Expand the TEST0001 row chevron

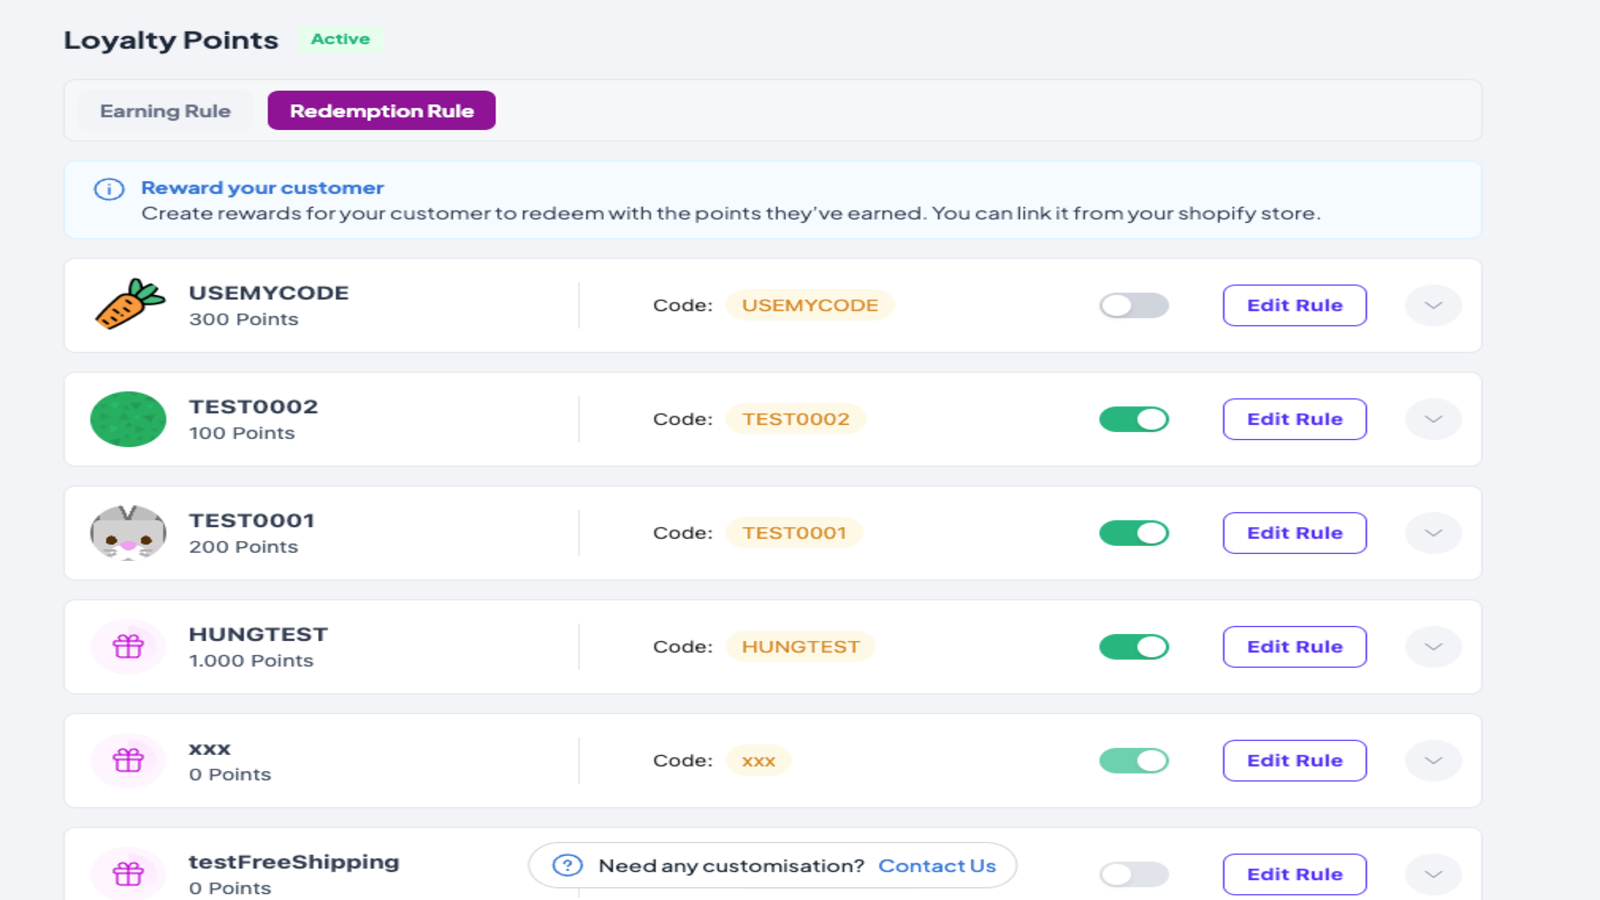[1433, 533]
